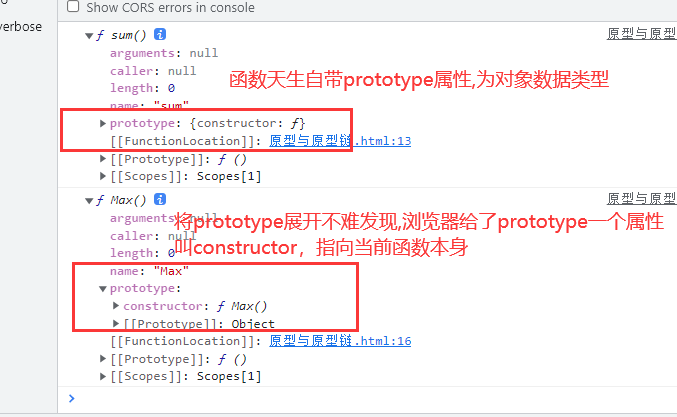Screen dimensions: 677x417
Task: Click the info icon next to sum()
Action: 160,34
